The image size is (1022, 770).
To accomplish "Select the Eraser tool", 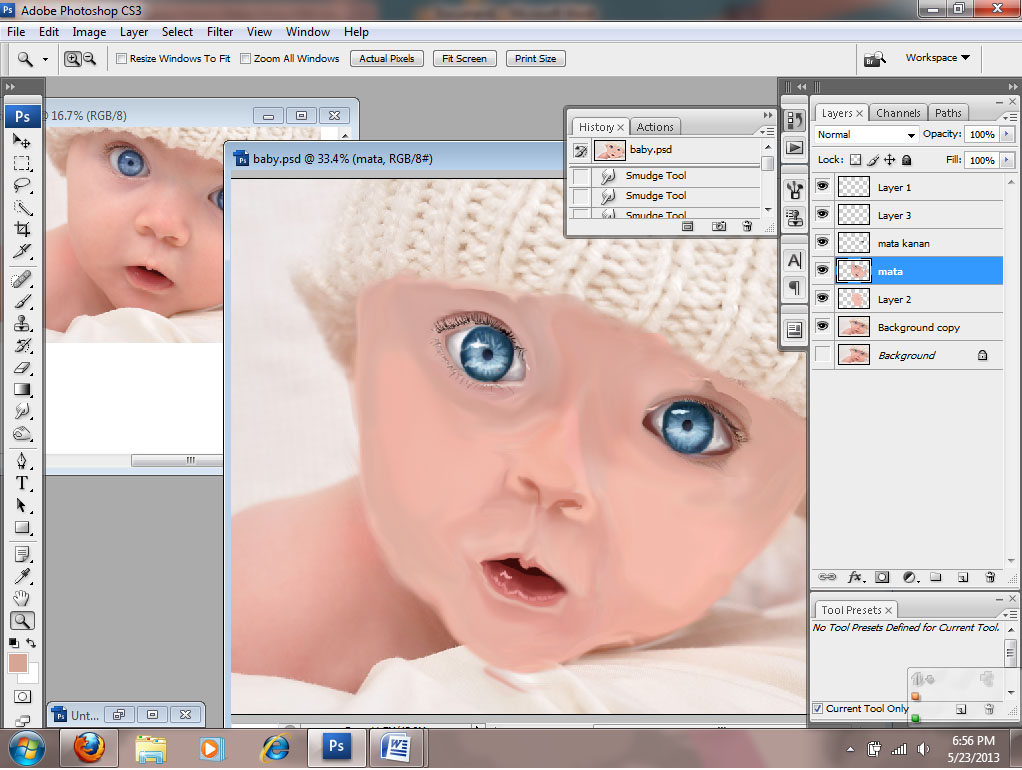I will (22, 368).
